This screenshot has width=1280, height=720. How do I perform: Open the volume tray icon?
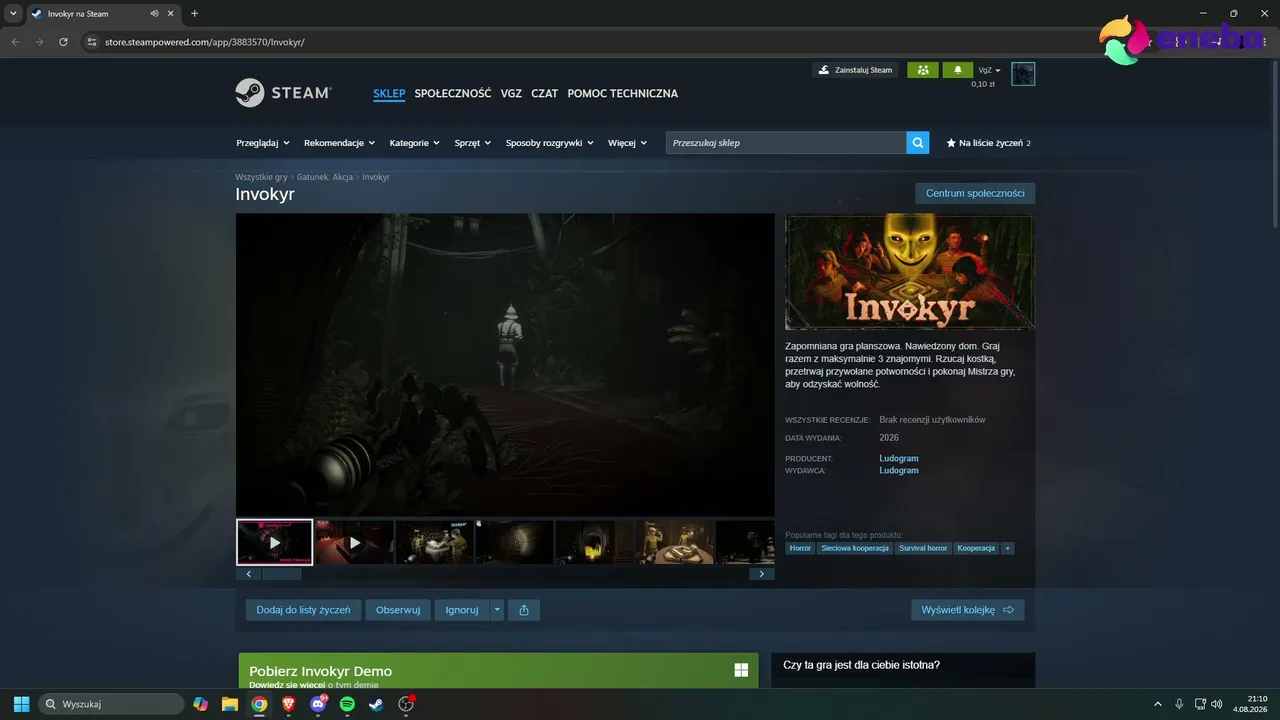[1217, 704]
